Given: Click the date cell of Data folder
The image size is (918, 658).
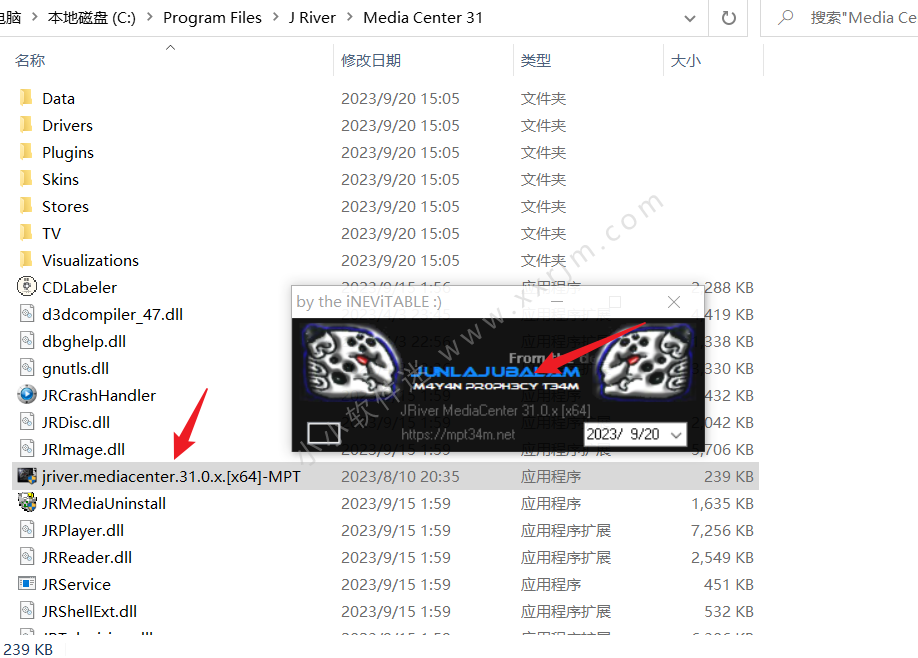Looking at the screenshot, I should (400, 98).
